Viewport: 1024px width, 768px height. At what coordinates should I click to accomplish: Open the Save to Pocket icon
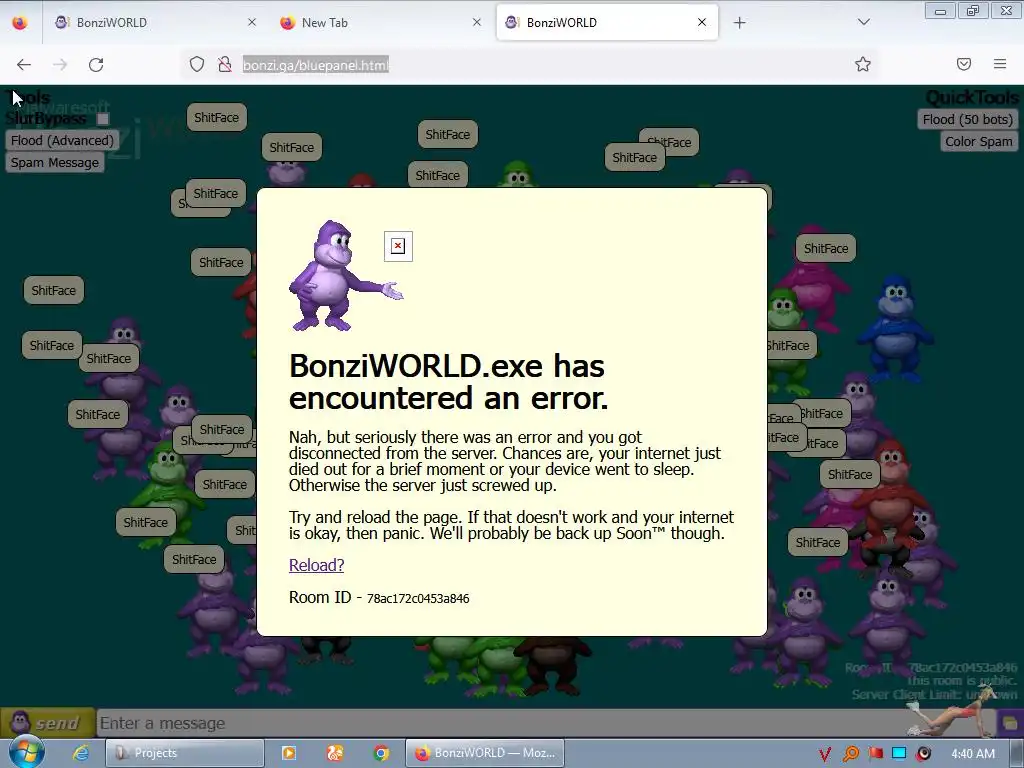click(964, 64)
